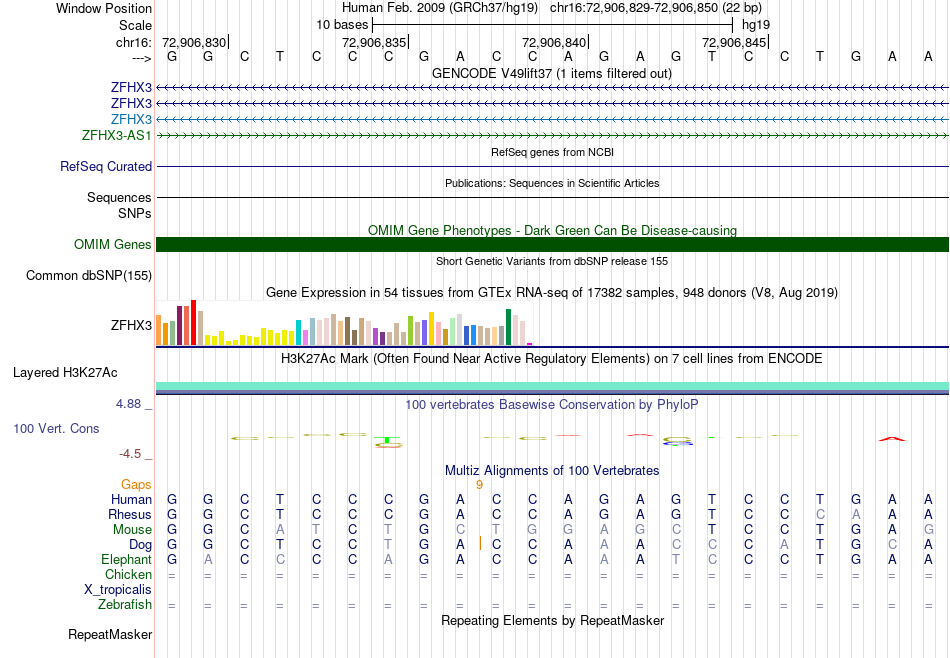Click position marker 72,906,845
This screenshot has width=950, height=658.
[x=734, y=42]
